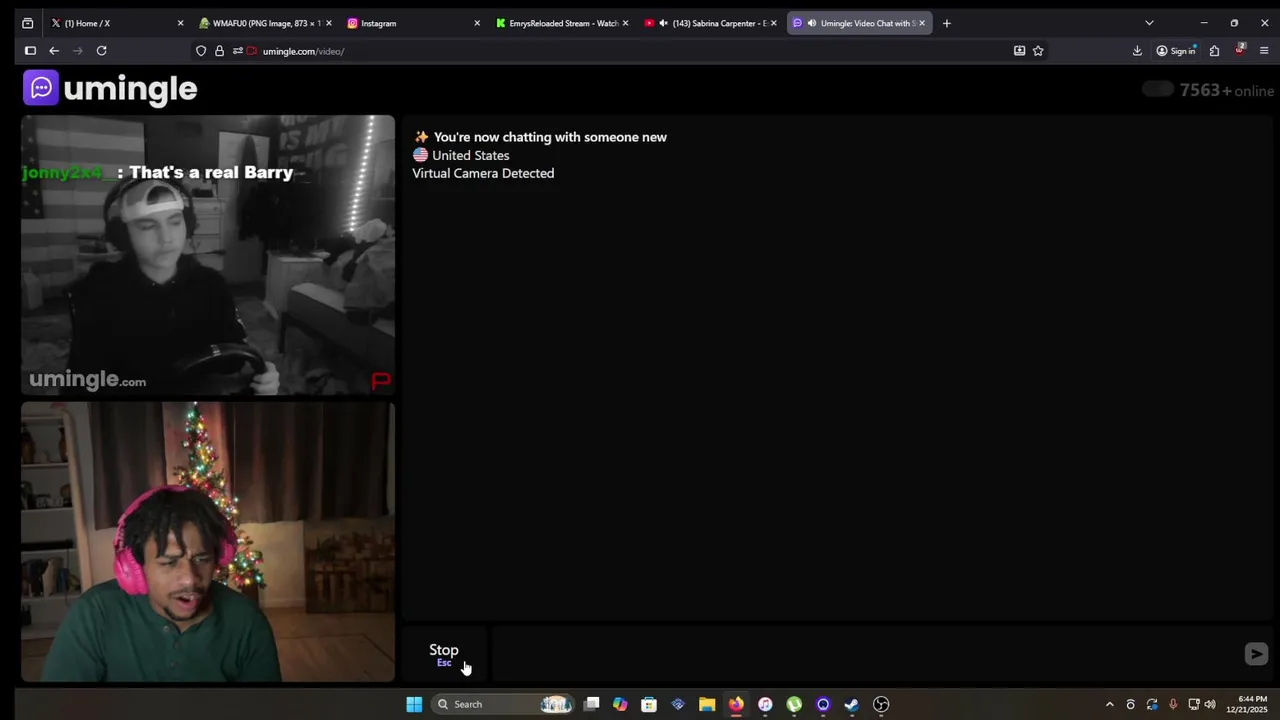Toggle the switch beside online count
Screen dimensions: 1280x720
click(x=1157, y=90)
